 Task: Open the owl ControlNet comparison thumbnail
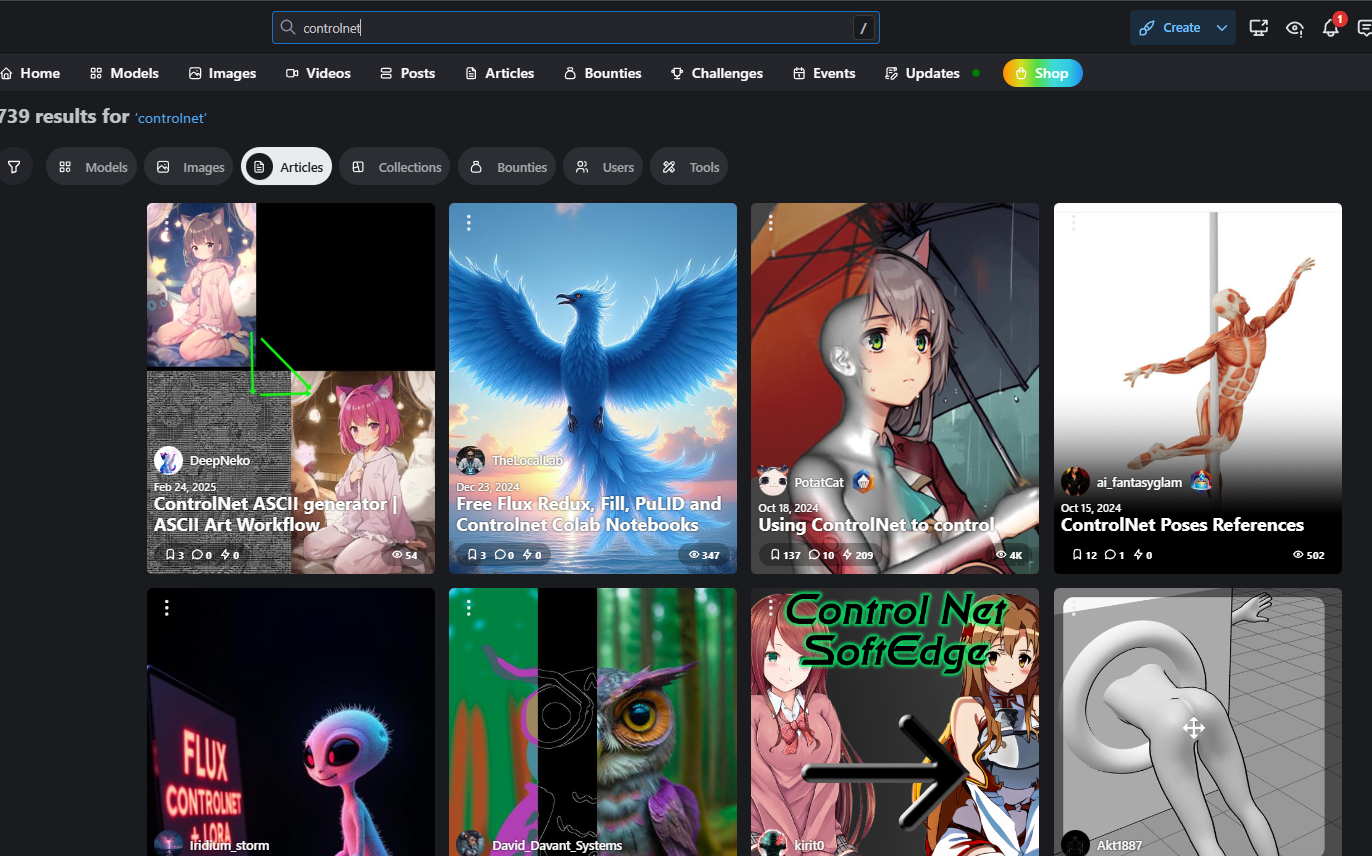click(x=593, y=722)
